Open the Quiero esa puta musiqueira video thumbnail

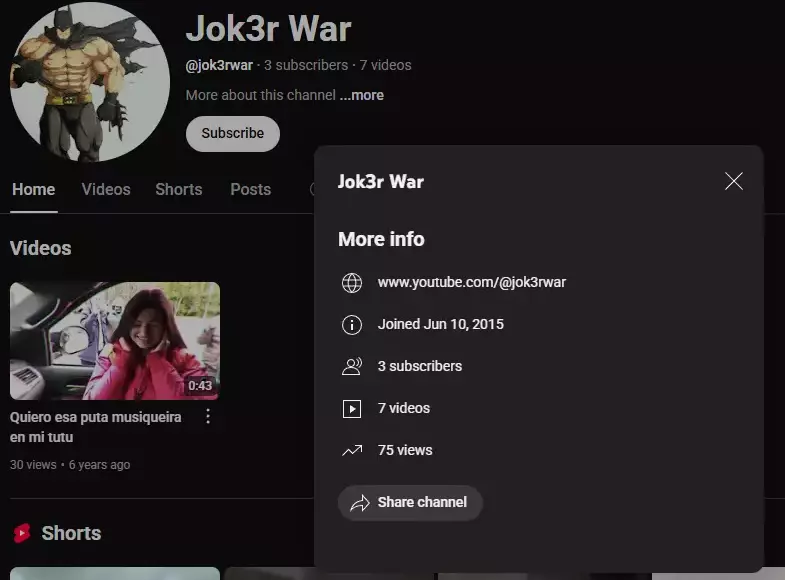tap(115, 341)
